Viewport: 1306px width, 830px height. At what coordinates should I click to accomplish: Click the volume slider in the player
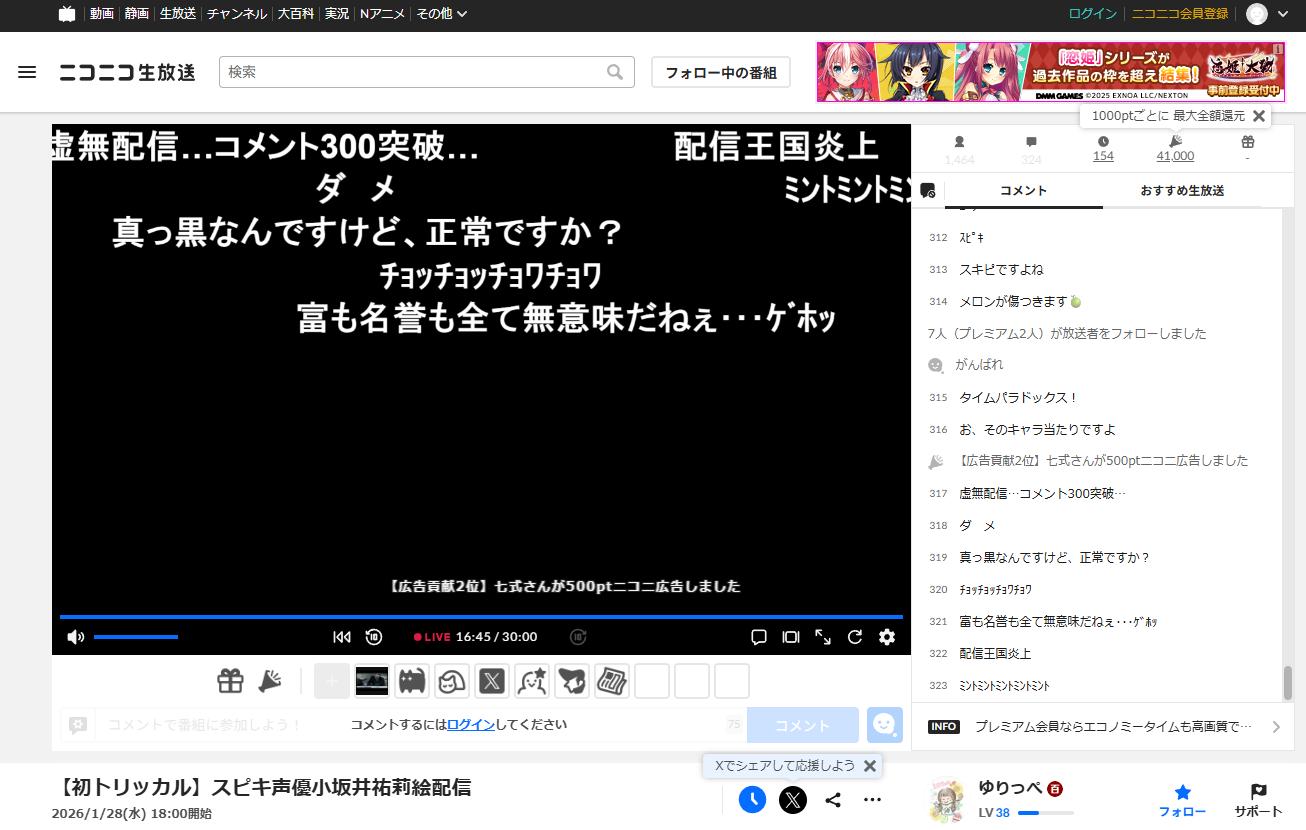[x=136, y=637]
